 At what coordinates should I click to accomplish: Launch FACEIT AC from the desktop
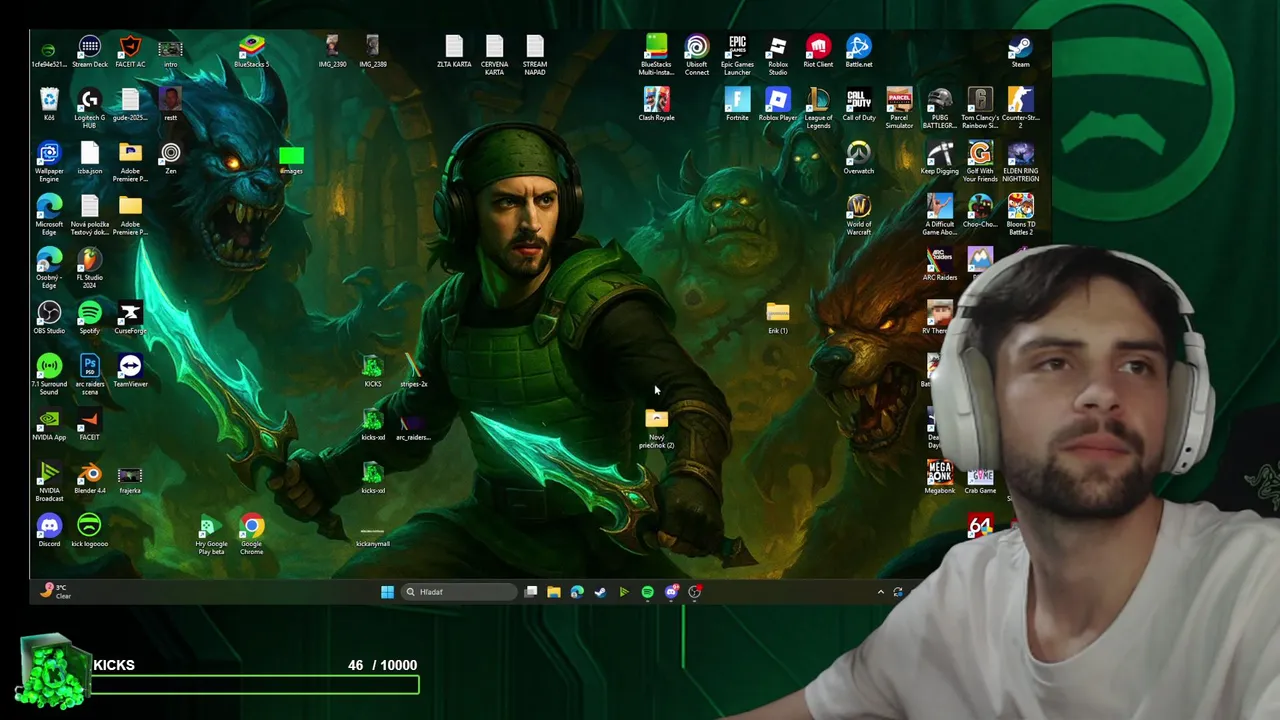click(130, 52)
